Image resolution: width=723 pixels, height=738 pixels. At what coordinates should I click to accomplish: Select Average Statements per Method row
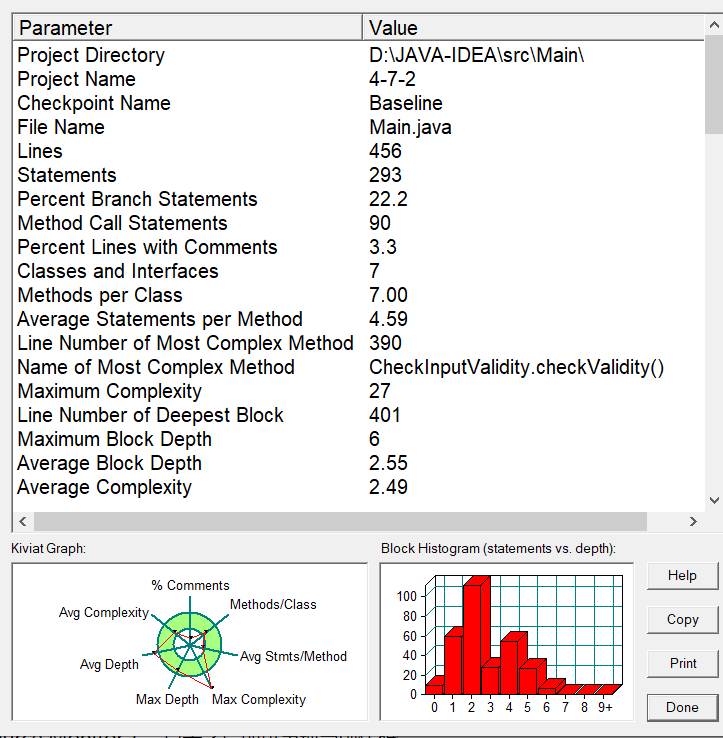click(359, 319)
